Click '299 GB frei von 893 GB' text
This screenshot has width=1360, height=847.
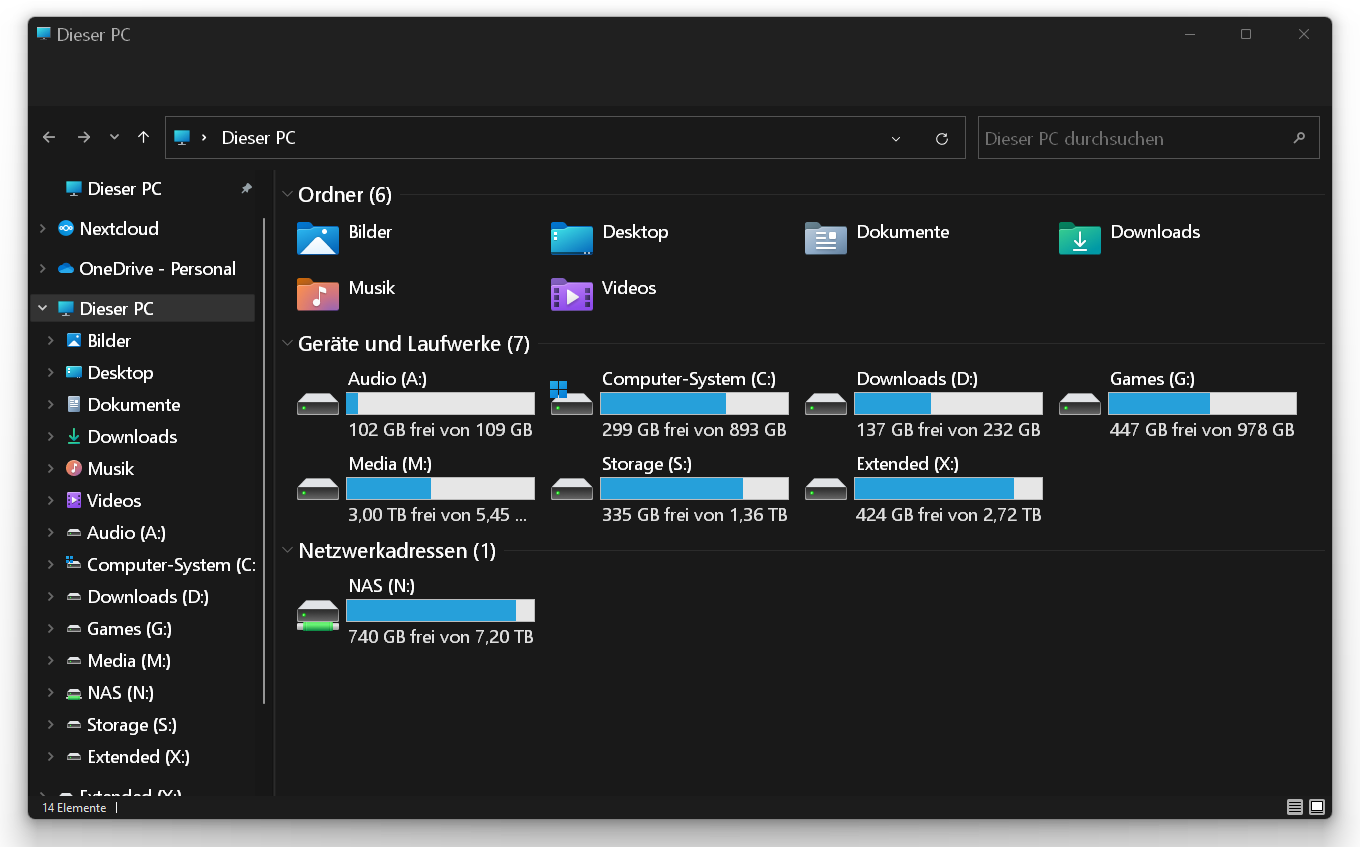coord(694,430)
